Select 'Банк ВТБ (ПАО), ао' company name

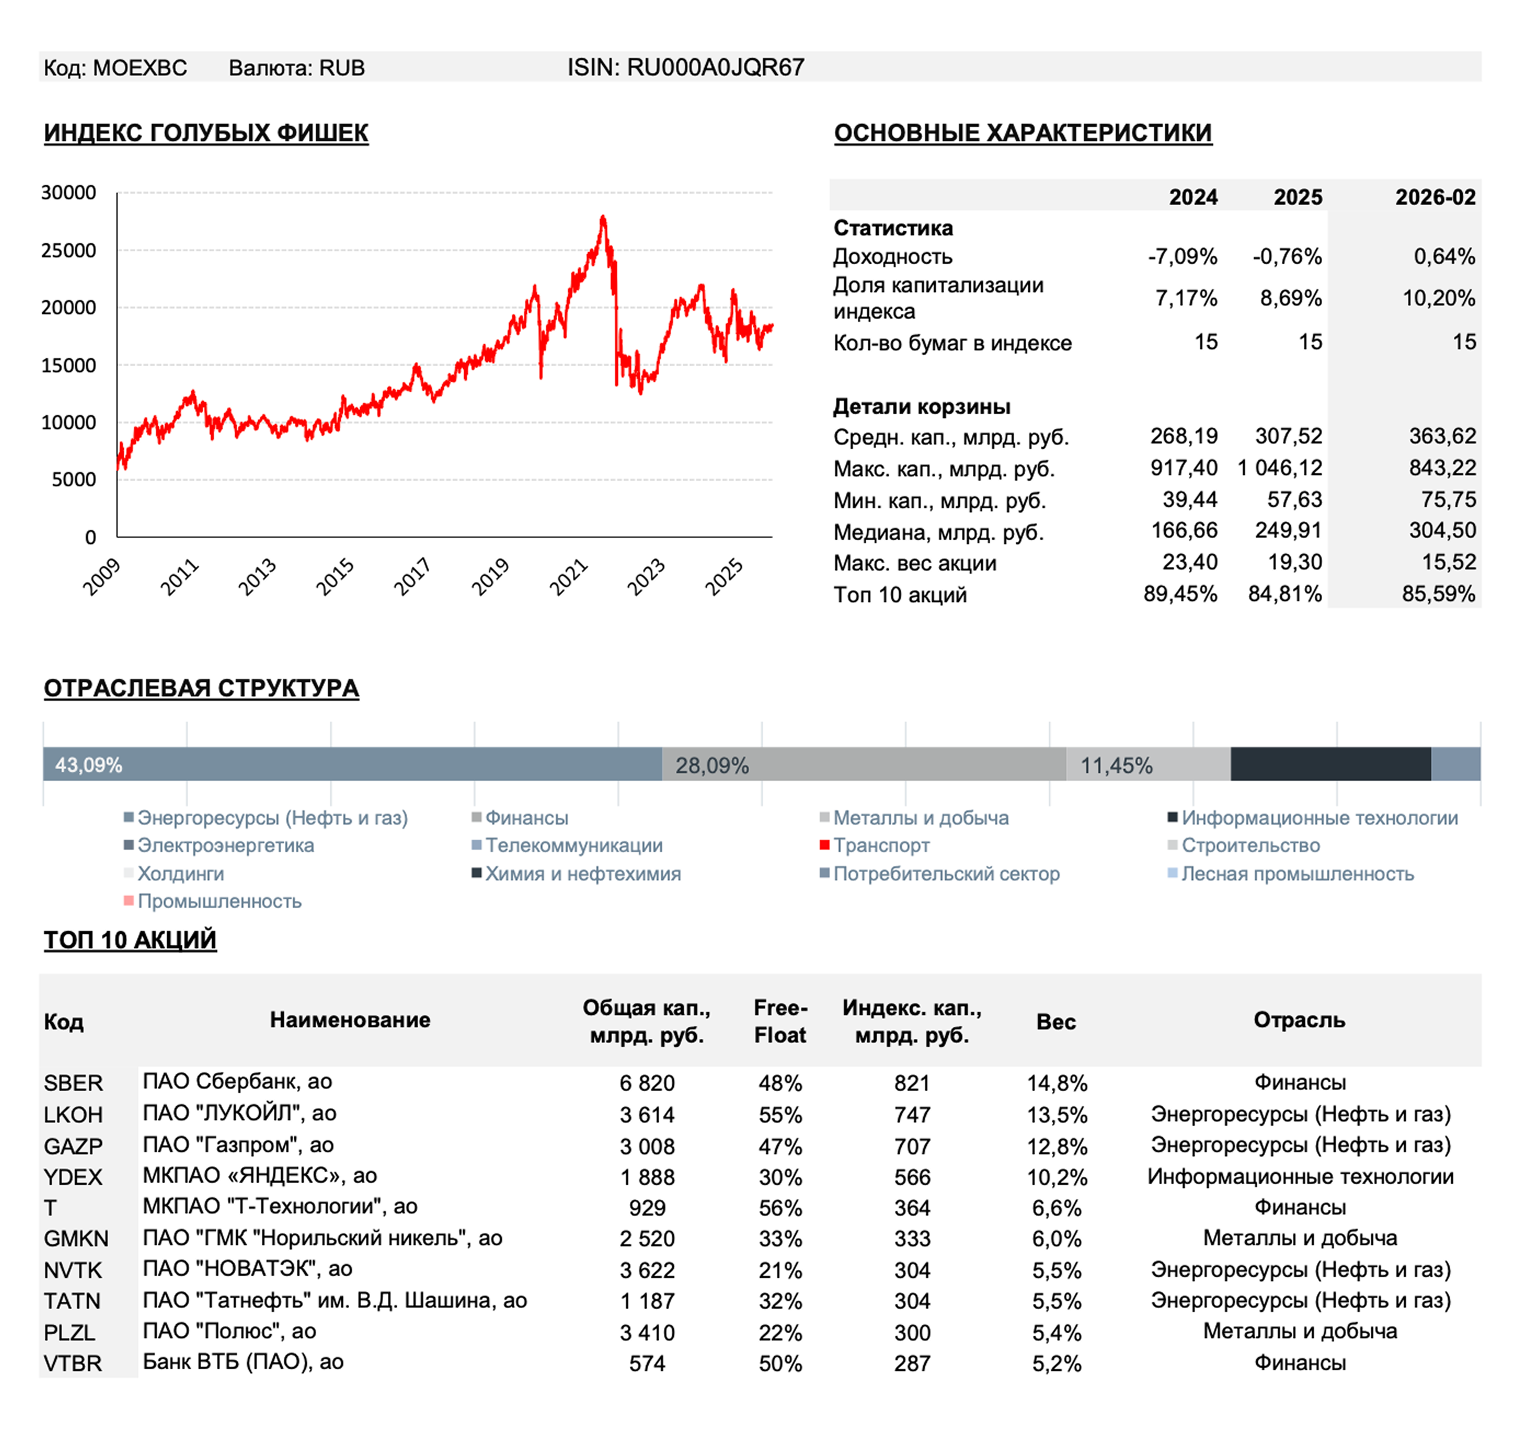(243, 1362)
